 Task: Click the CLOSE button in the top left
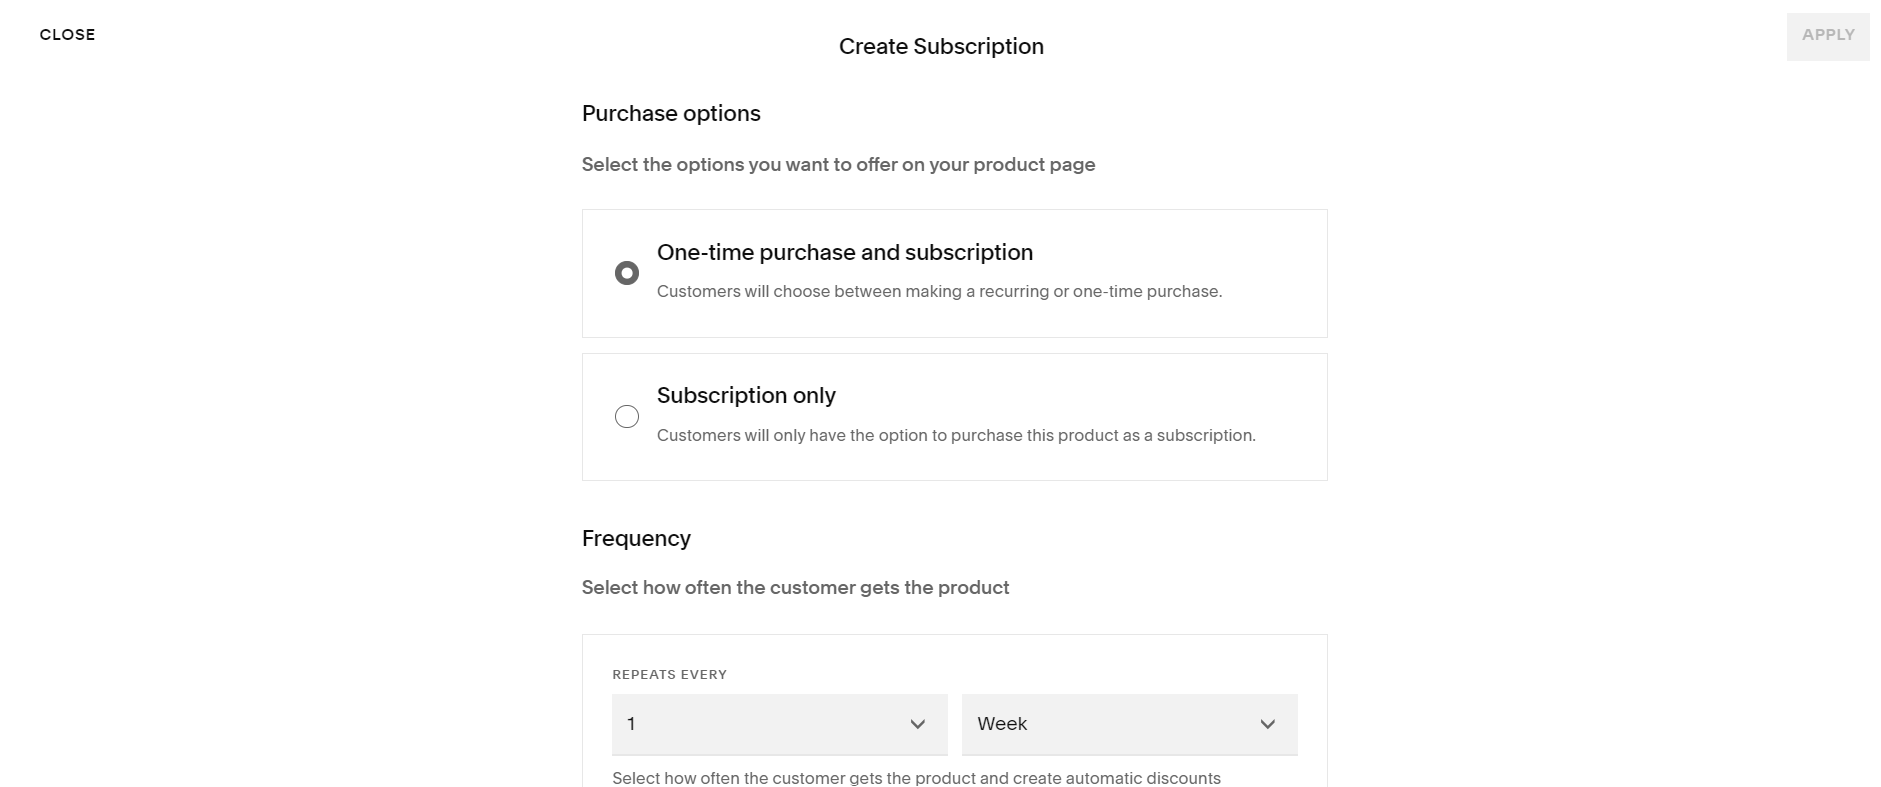pyautogui.click(x=67, y=34)
